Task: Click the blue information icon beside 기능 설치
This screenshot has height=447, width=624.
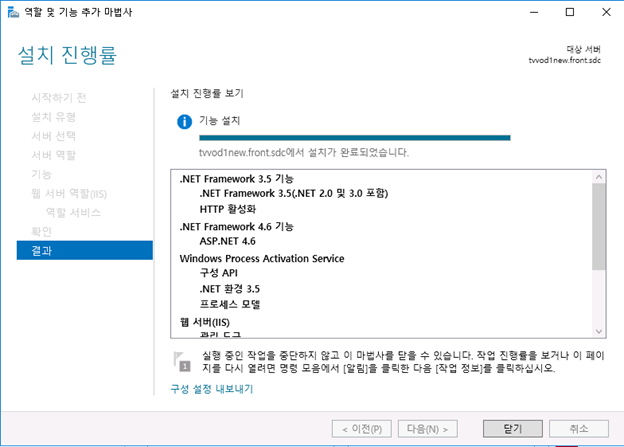Action: (x=184, y=121)
